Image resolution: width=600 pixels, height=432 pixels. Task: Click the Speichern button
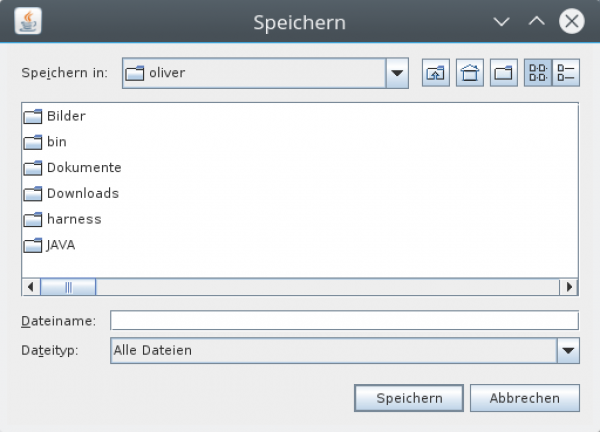[409, 398]
